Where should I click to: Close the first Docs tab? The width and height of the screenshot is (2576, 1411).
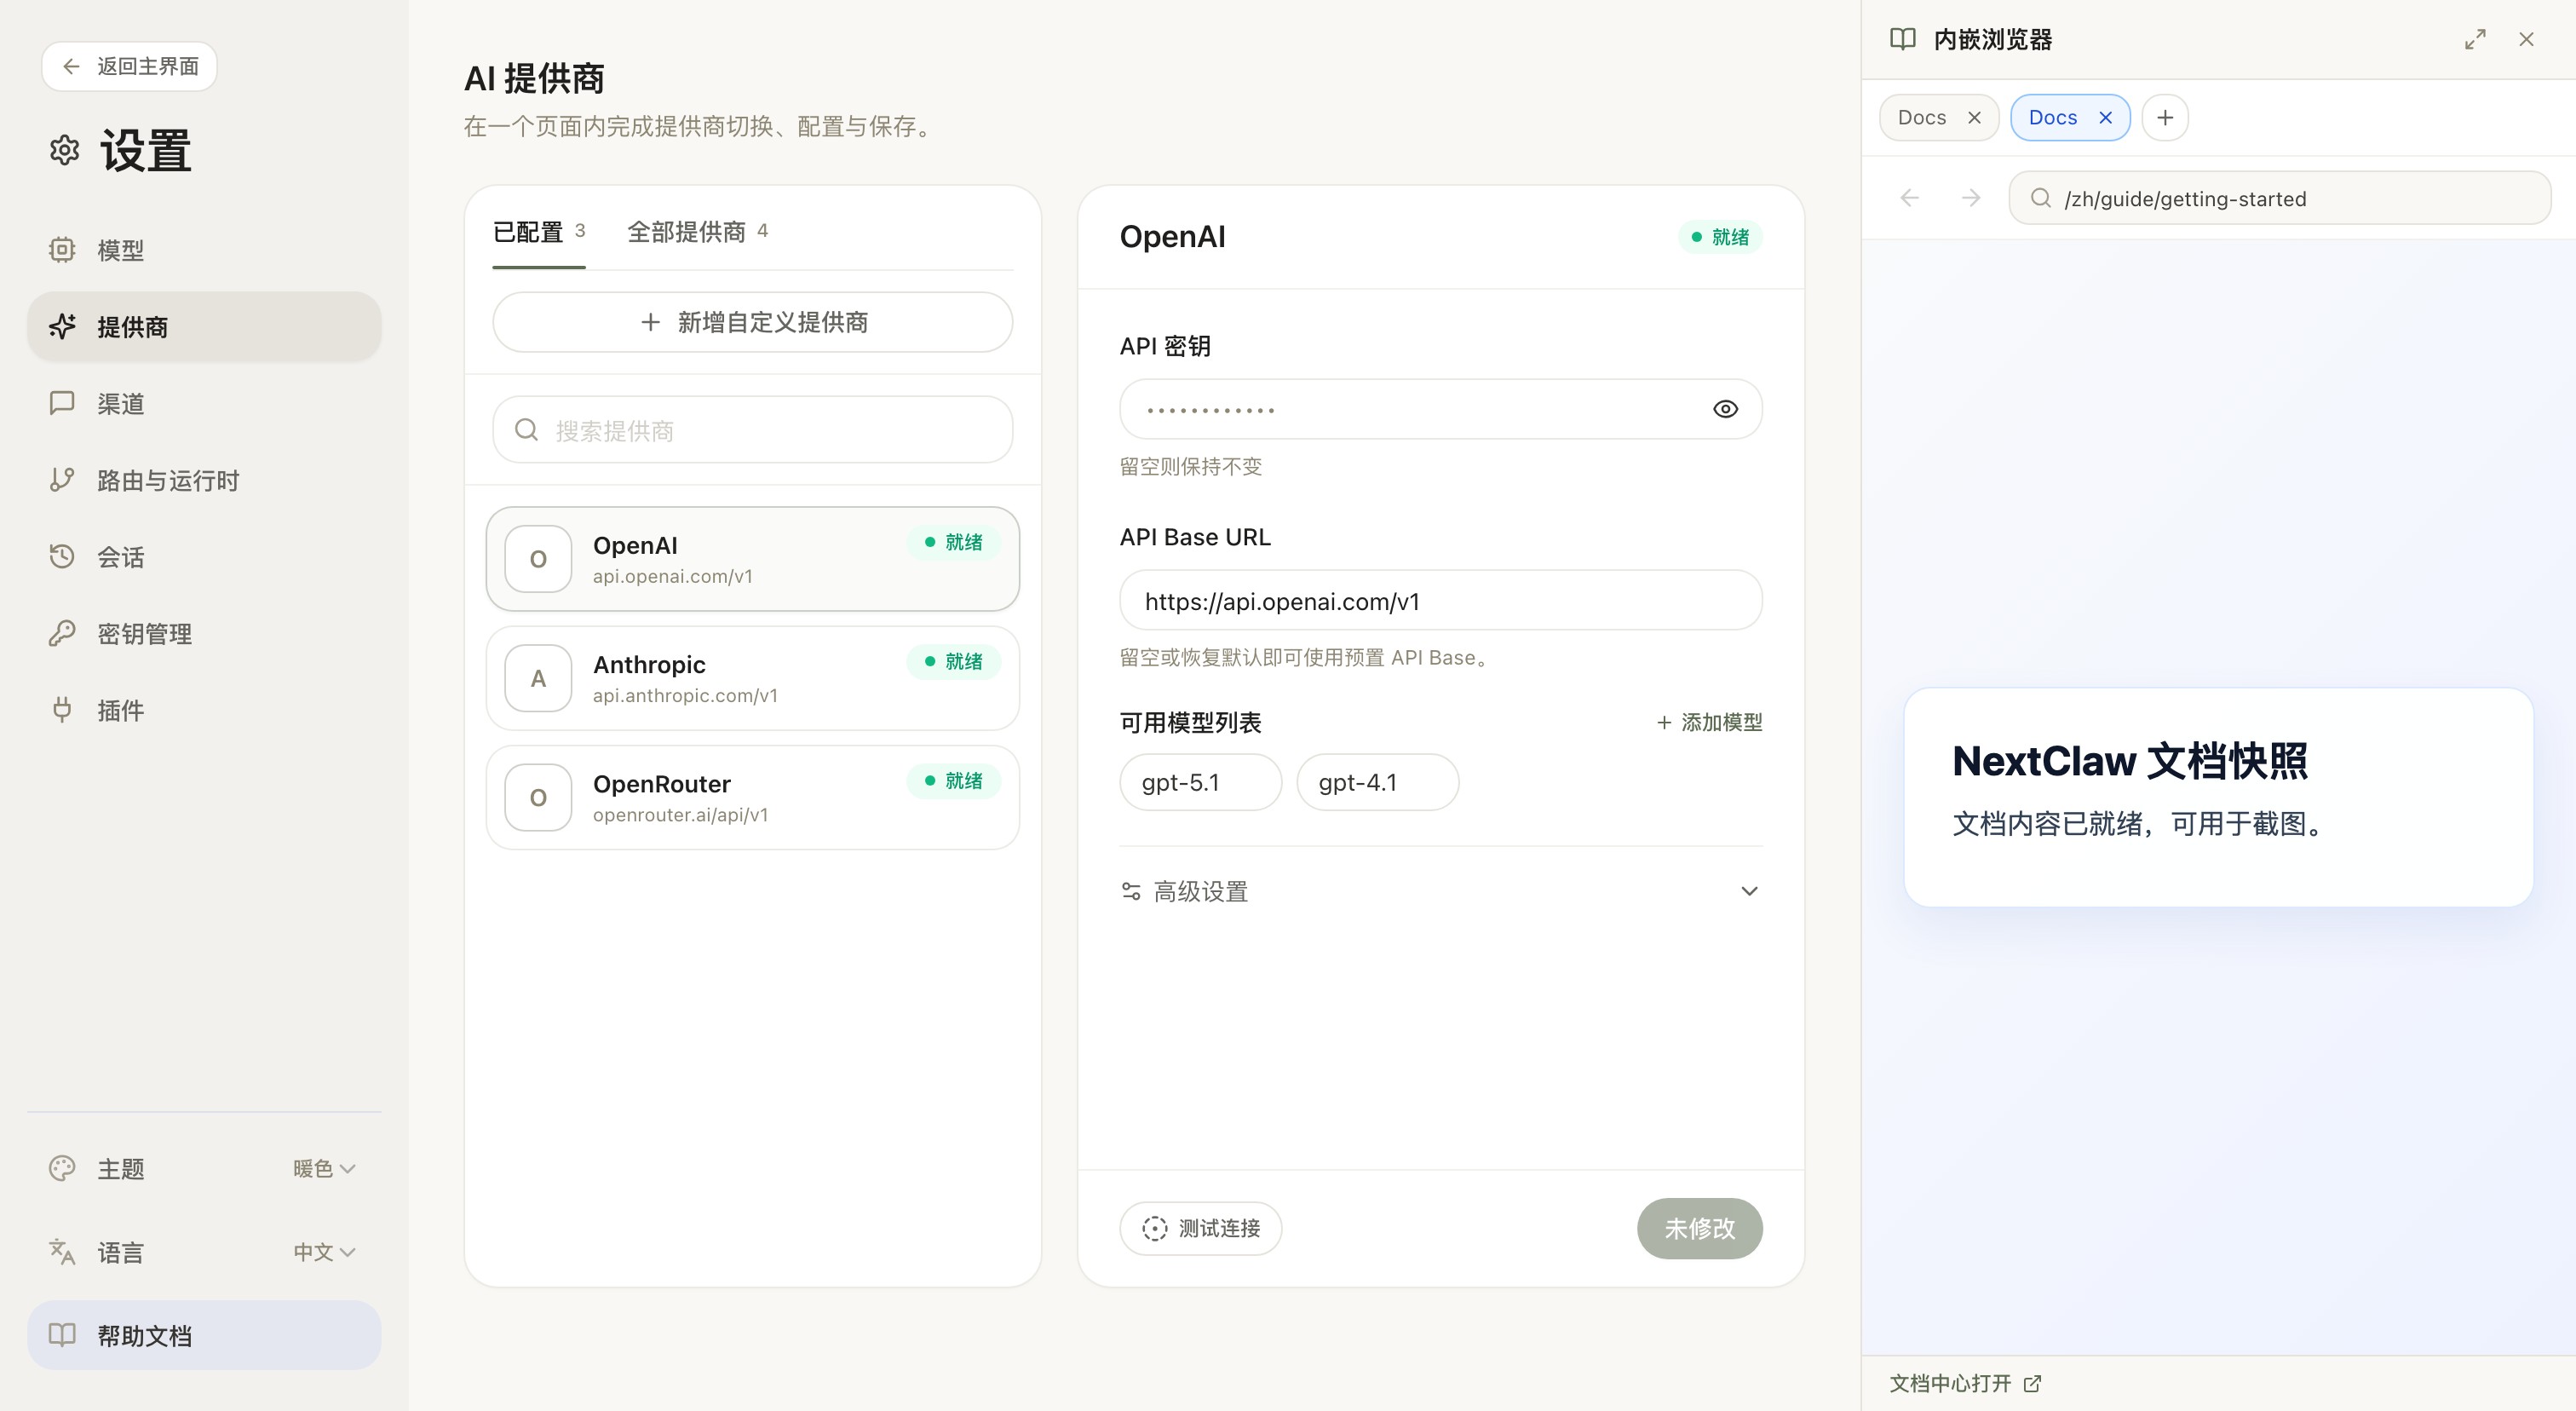[1974, 117]
